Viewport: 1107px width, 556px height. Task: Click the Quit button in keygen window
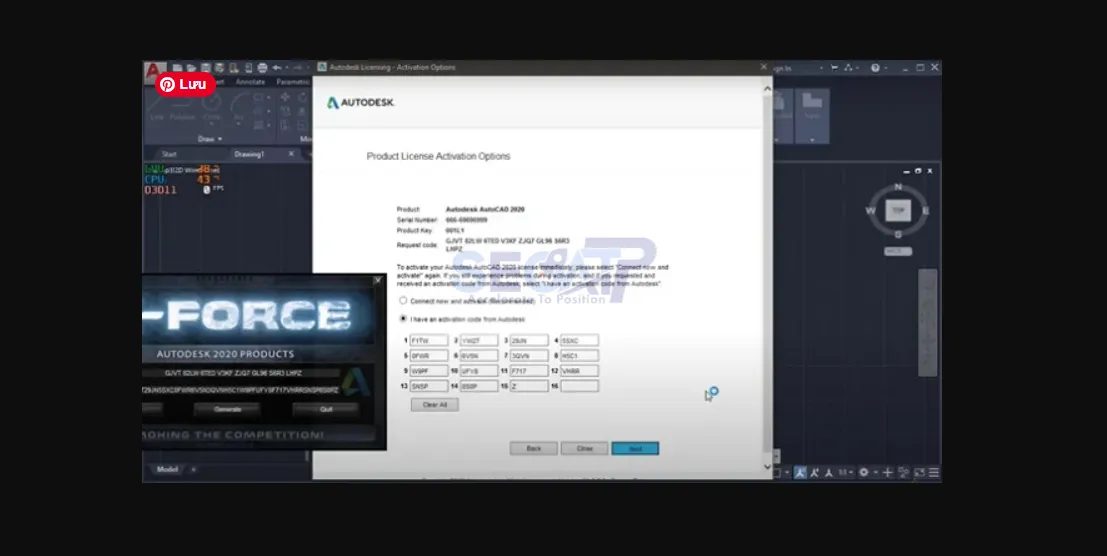[x=325, y=409]
